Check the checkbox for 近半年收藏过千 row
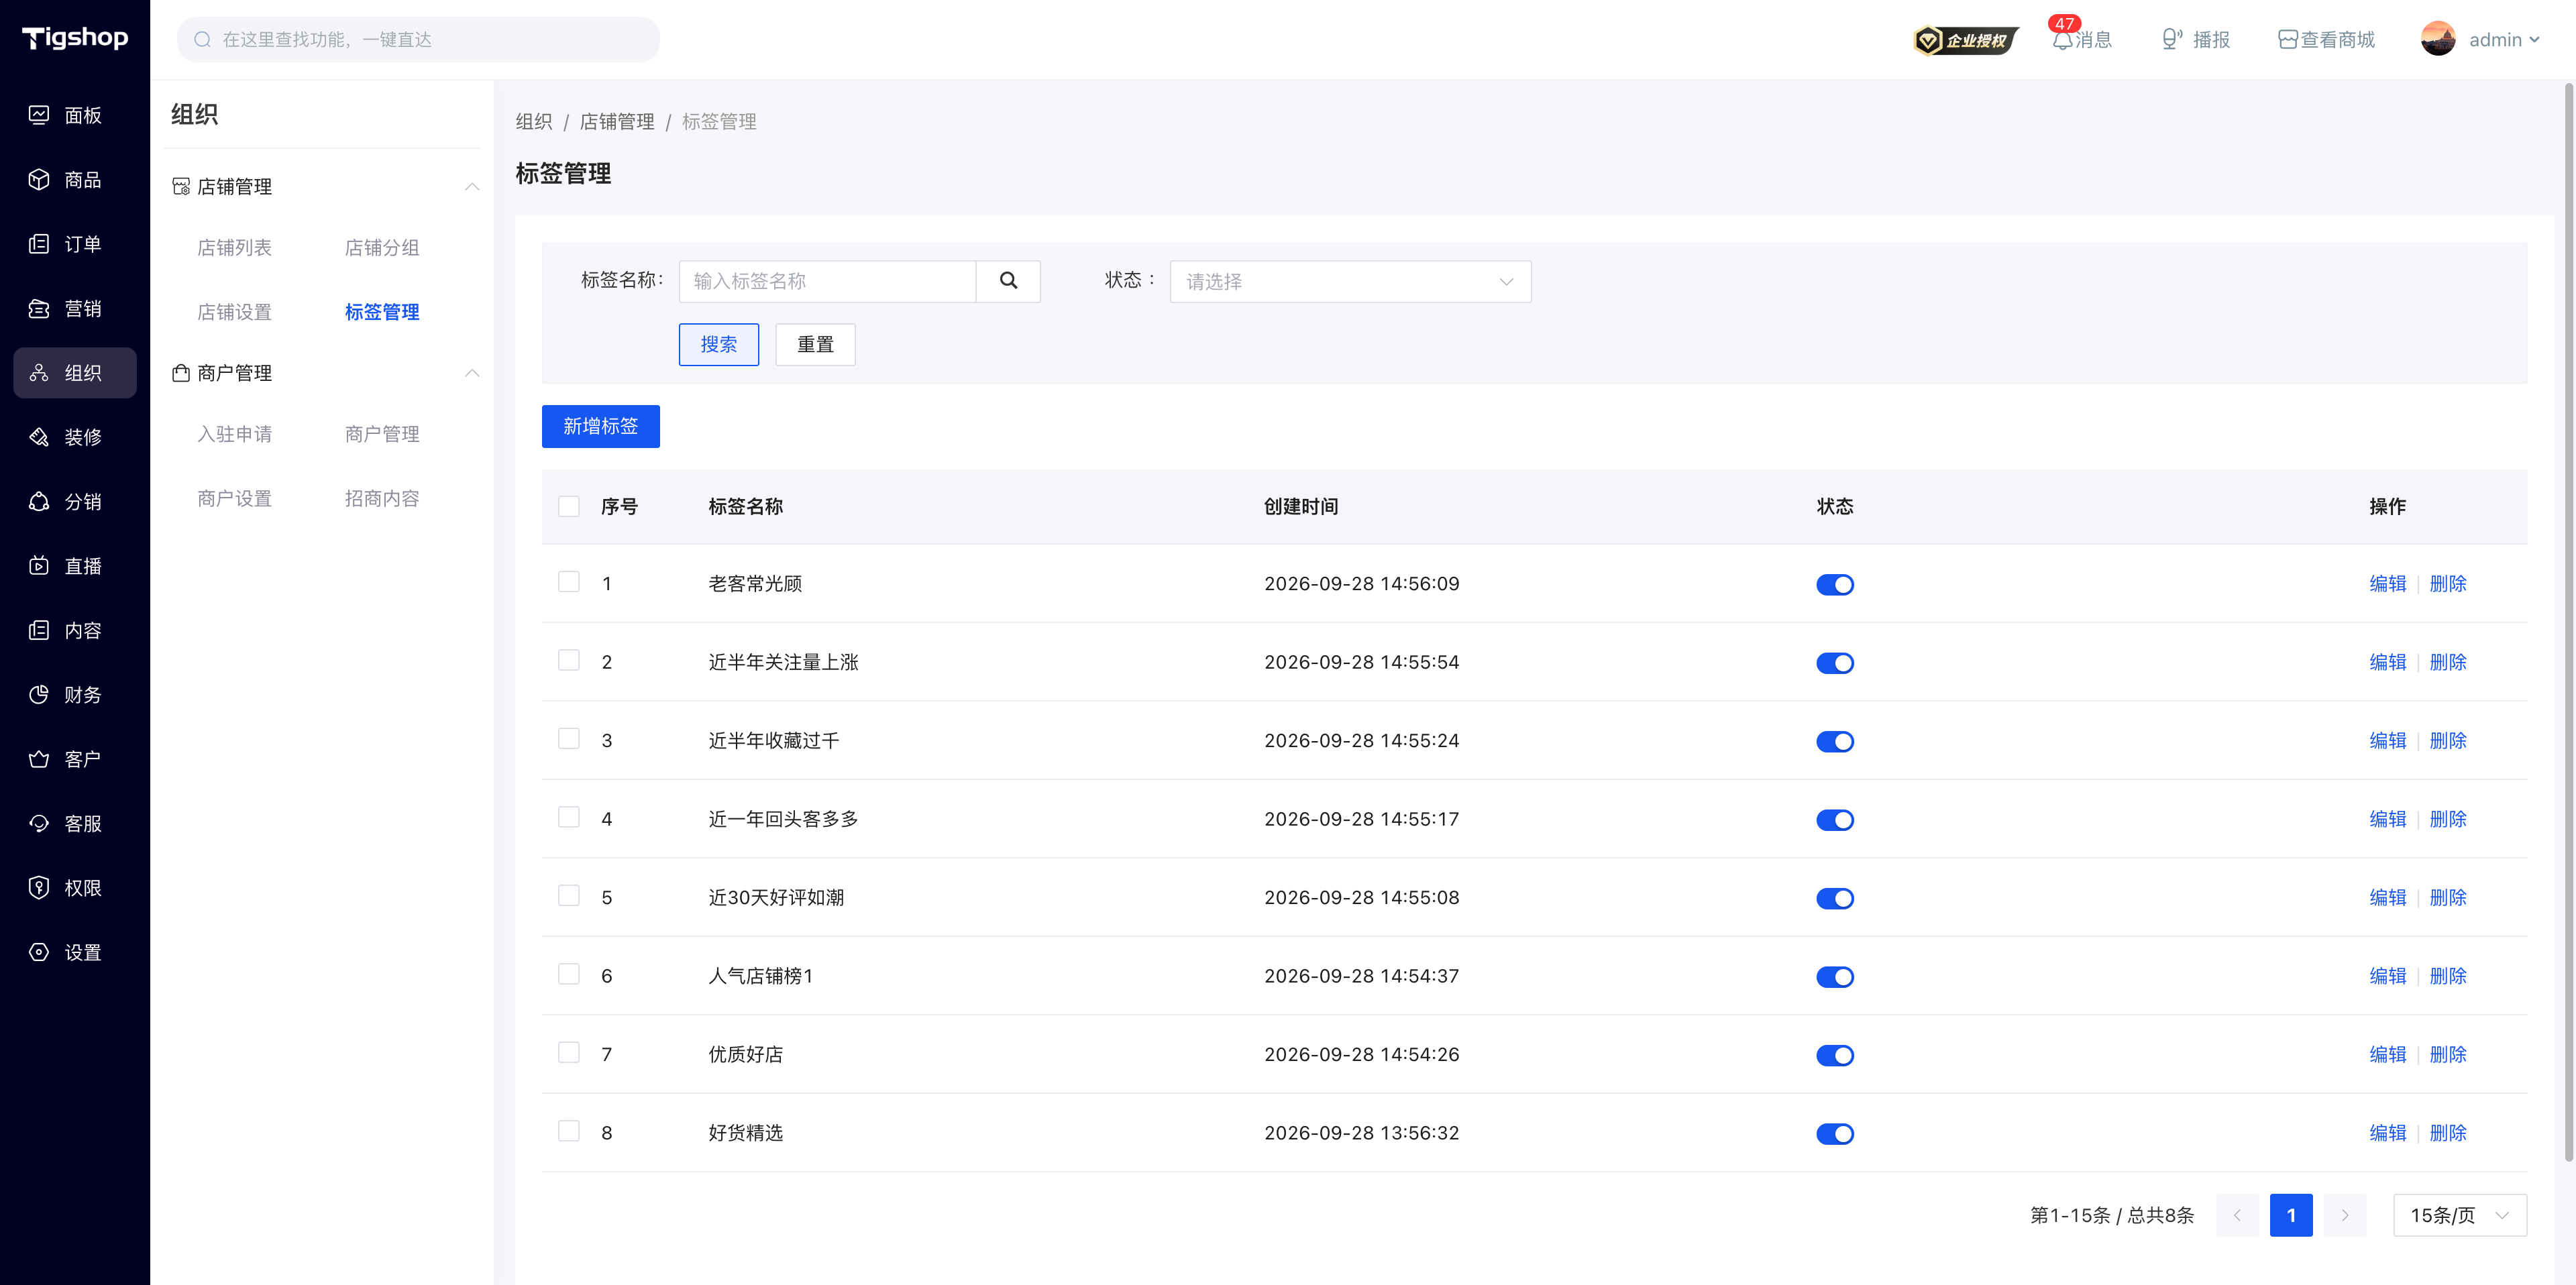 point(569,739)
